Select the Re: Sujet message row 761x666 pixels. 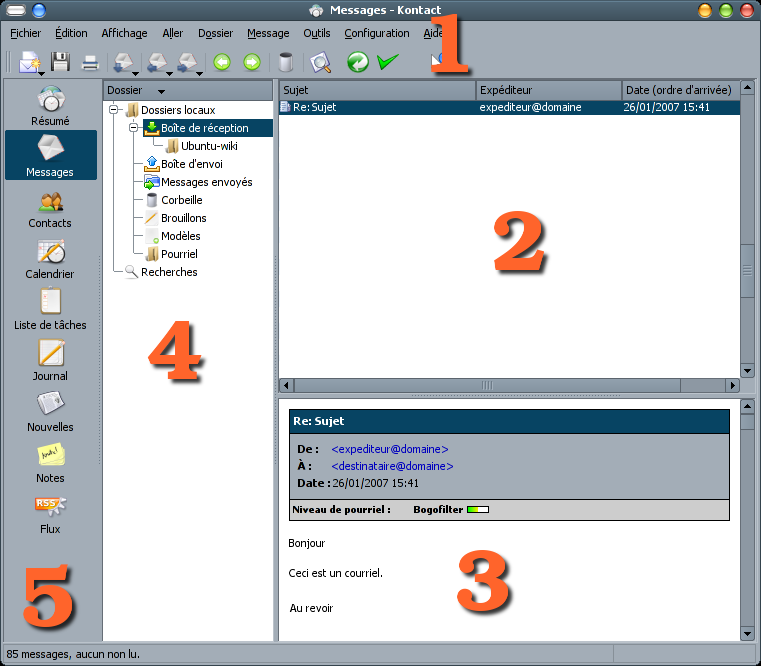coord(509,107)
